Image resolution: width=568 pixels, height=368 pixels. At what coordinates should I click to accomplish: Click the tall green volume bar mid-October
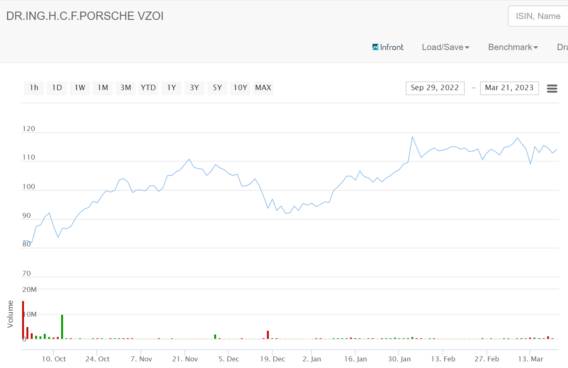point(62,327)
